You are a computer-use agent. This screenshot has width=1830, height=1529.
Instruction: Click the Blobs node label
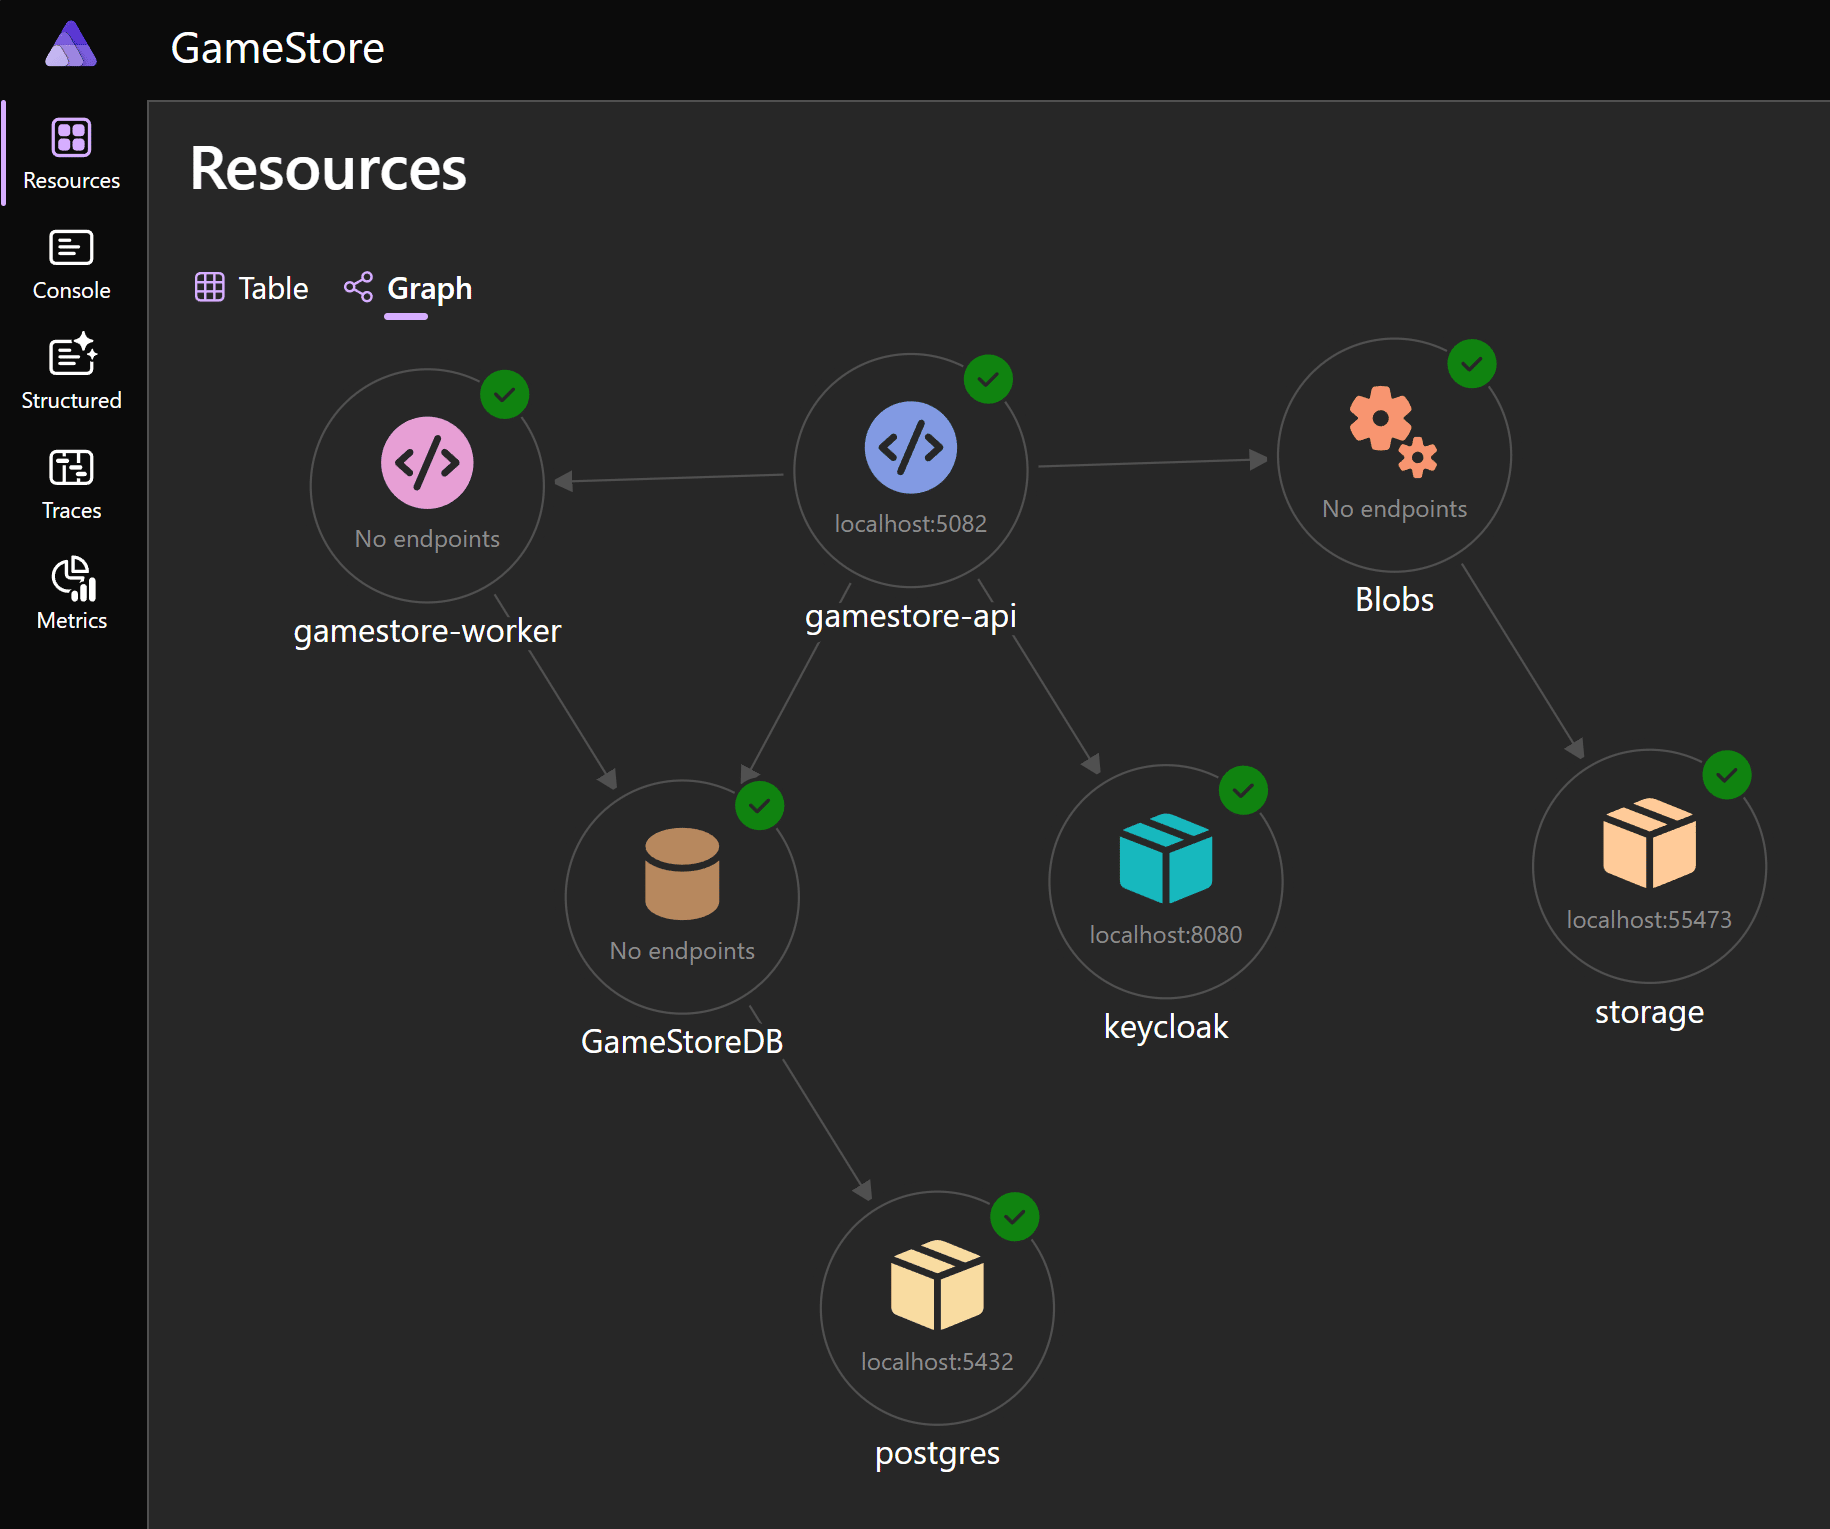tap(1394, 600)
